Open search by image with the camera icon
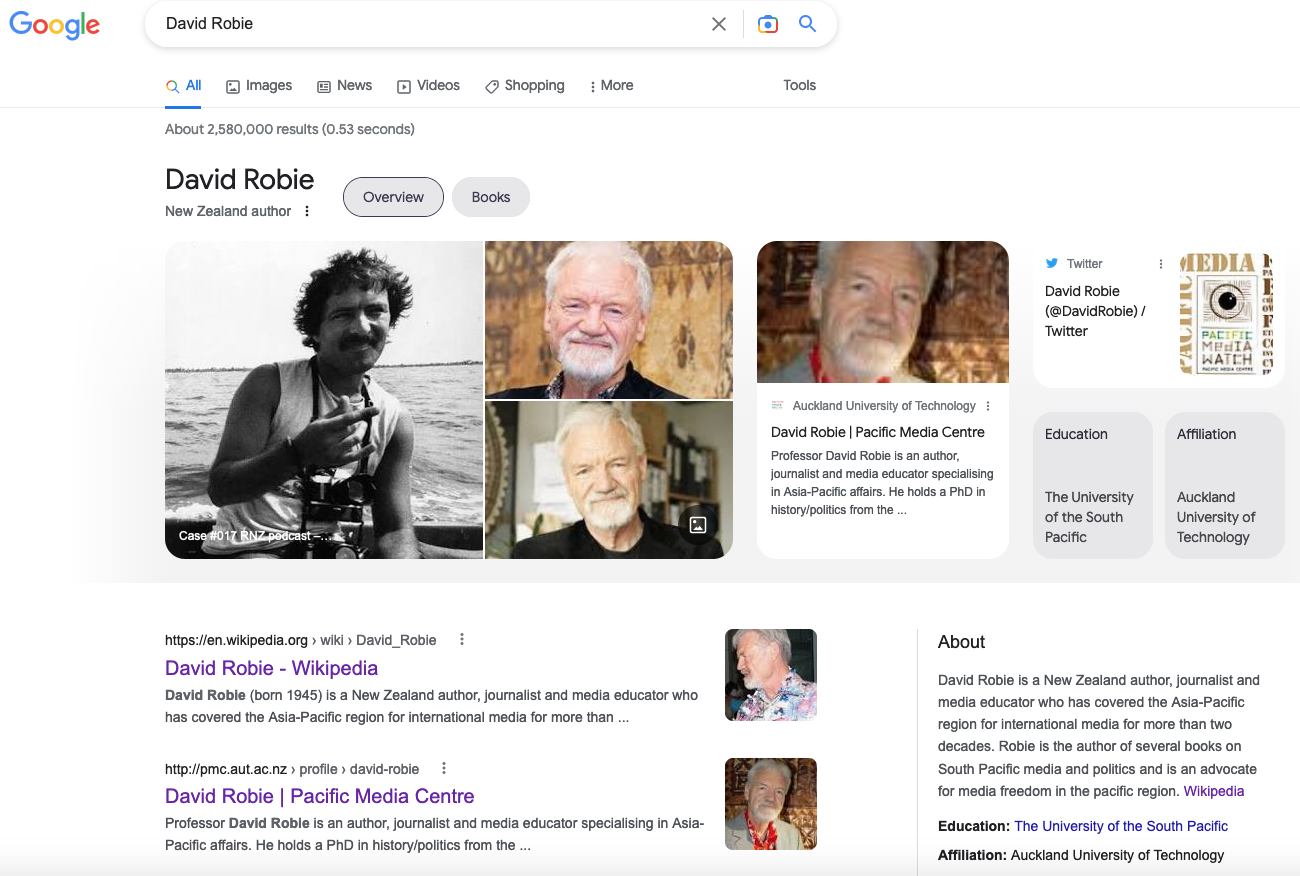Viewport: 1300px width, 876px height. point(767,23)
